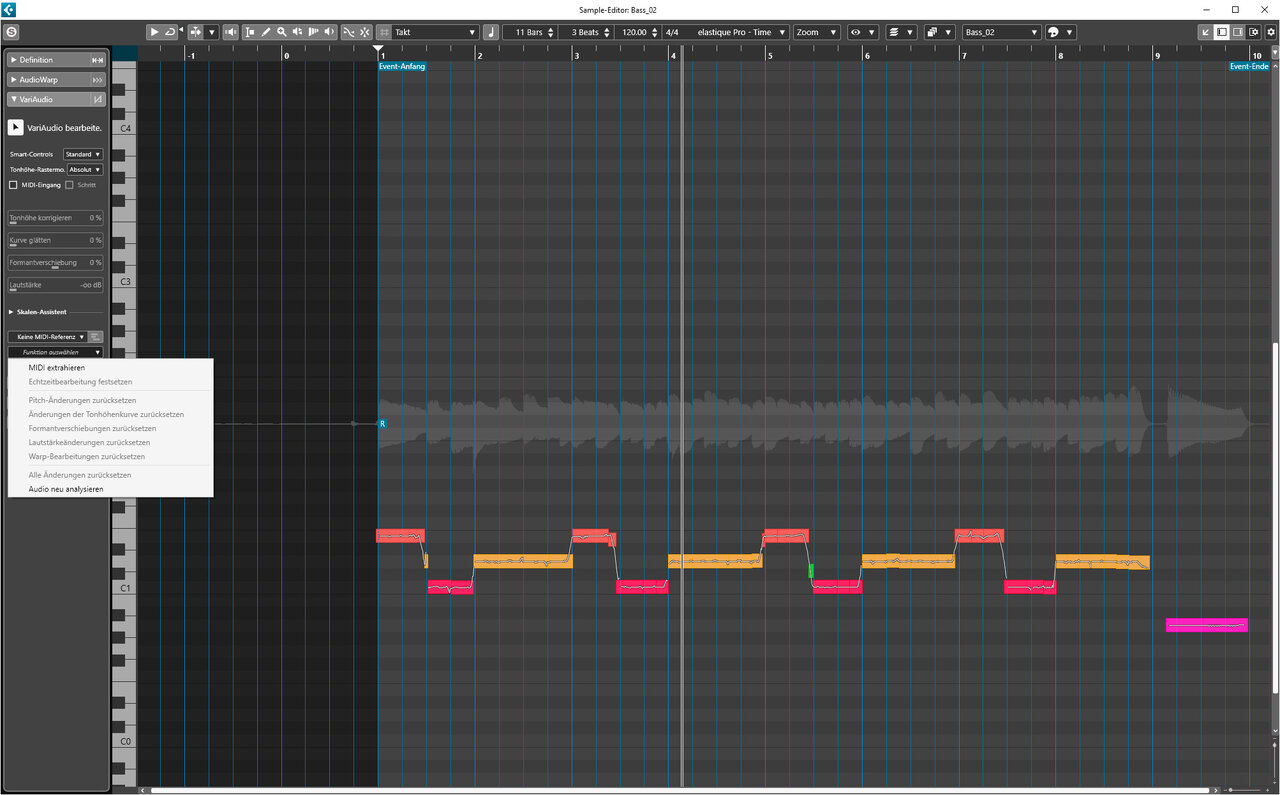This screenshot has height=795, width=1280.
Task: Enable the MIDI-Eingang checkbox
Action: coord(14,185)
